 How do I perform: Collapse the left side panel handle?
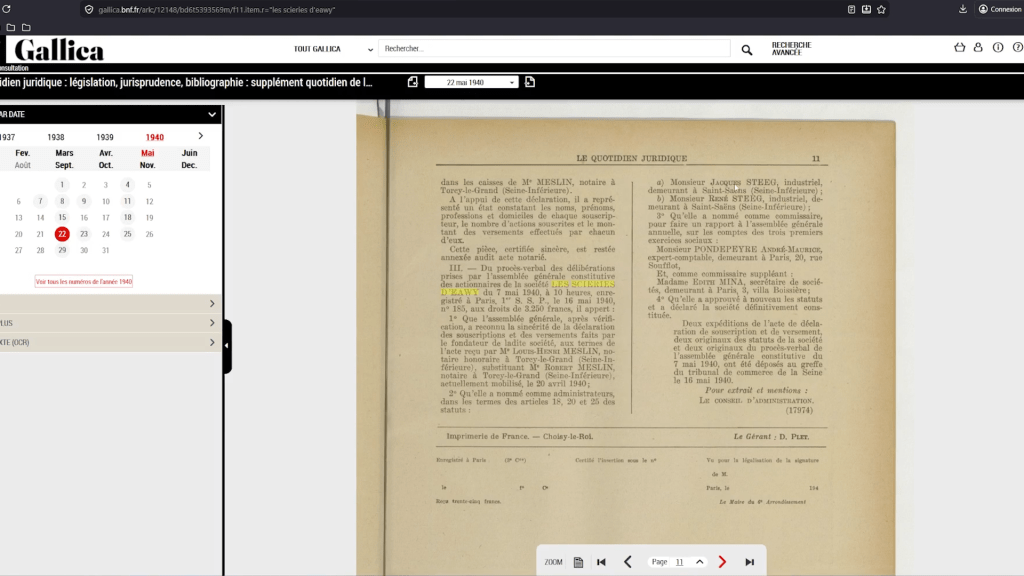click(x=227, y=346)
